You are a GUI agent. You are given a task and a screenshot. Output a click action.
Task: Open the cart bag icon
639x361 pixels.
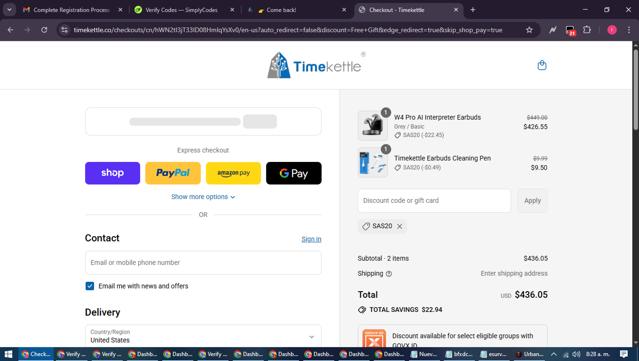[x=542, y=65]
